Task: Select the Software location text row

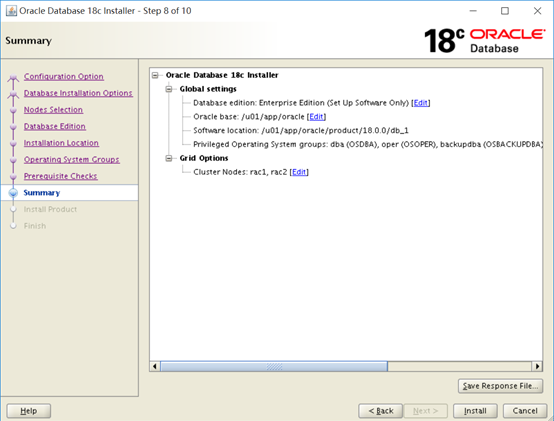Action: click(x=301, y=131)
